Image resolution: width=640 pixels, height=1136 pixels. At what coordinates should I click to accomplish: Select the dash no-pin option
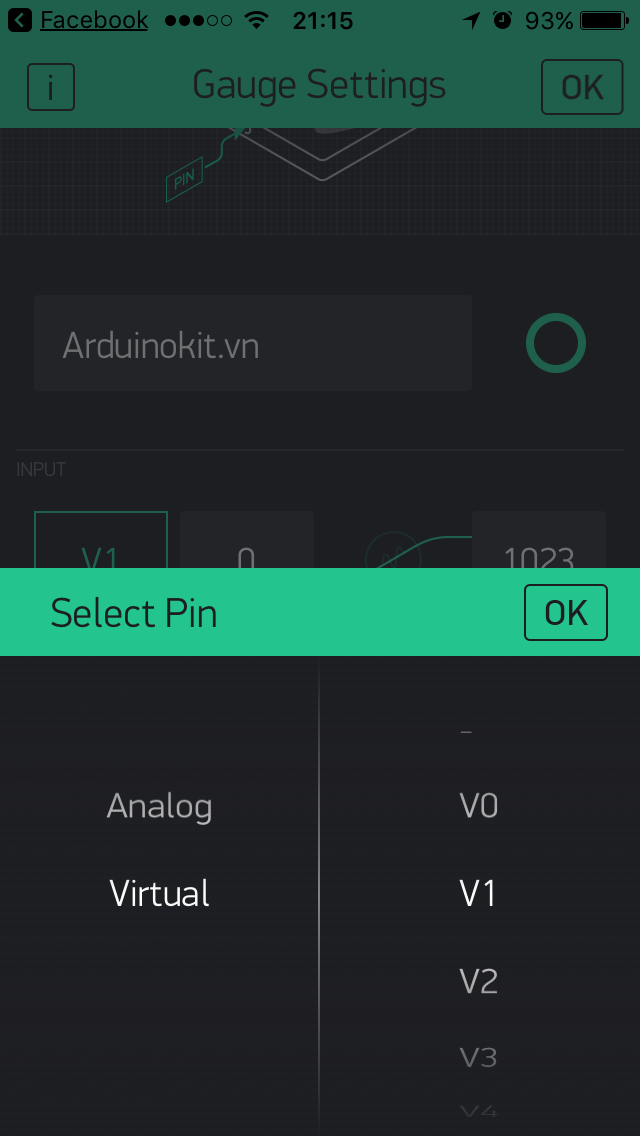(x=466, y=732)
